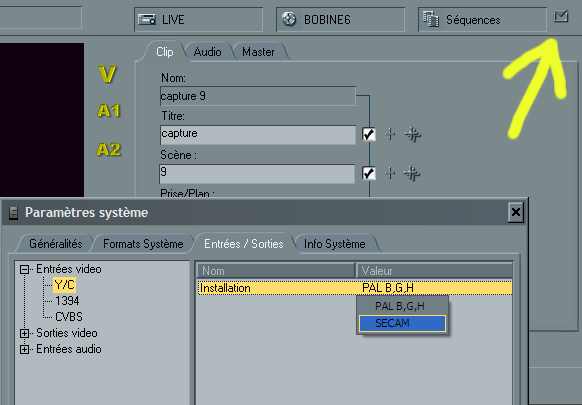The image size is (582, 405).
Task: Open the Séquences panel button
Action: pyautogui.click(x=483, y=20)
